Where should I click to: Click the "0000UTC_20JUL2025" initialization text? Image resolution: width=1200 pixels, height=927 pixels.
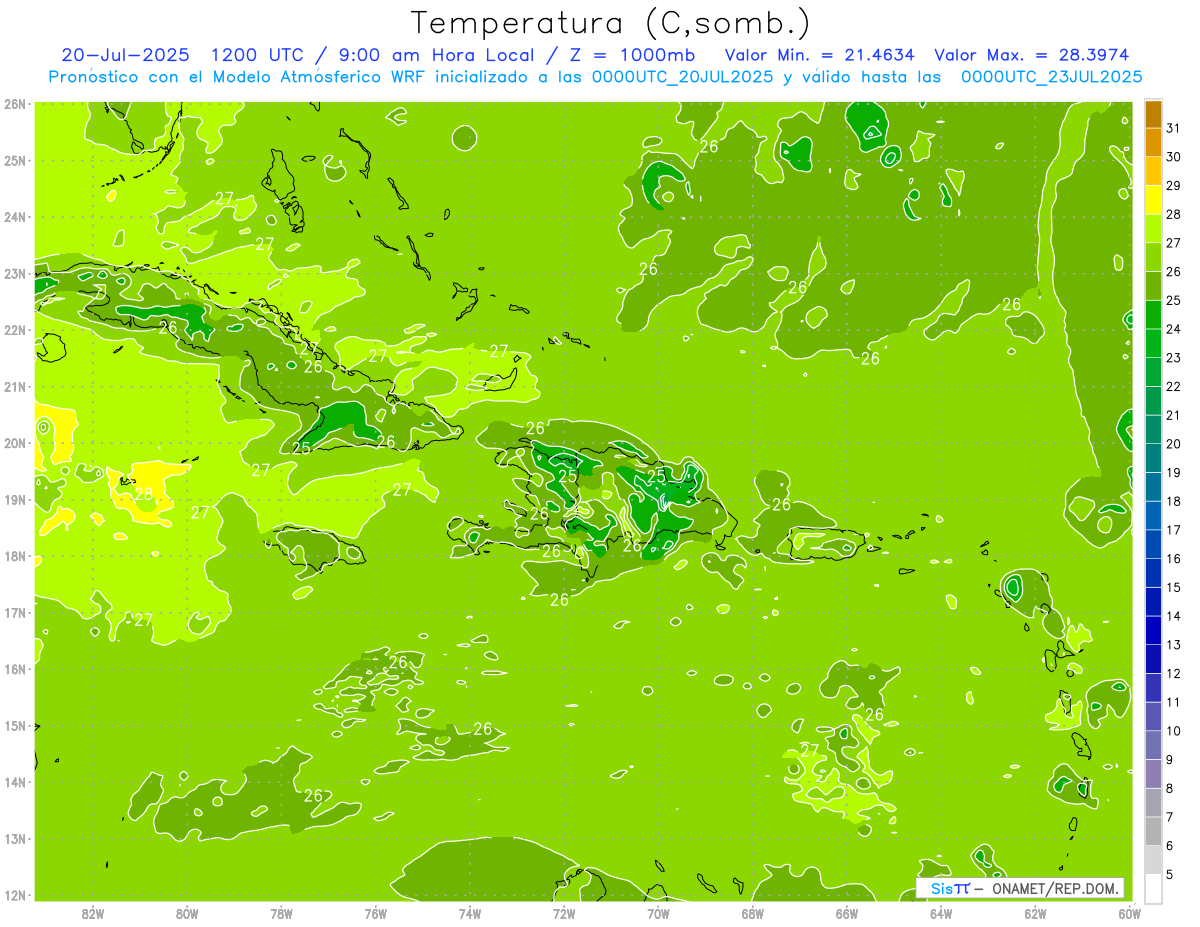click(682, 76)
